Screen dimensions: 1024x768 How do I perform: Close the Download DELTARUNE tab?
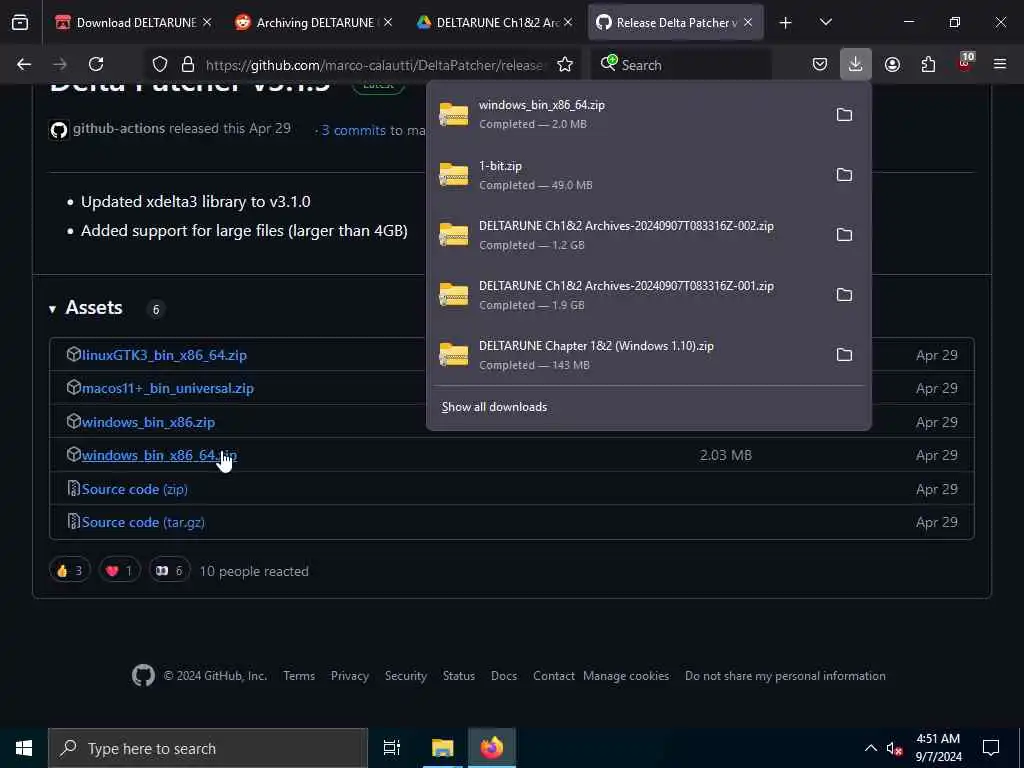207,23
